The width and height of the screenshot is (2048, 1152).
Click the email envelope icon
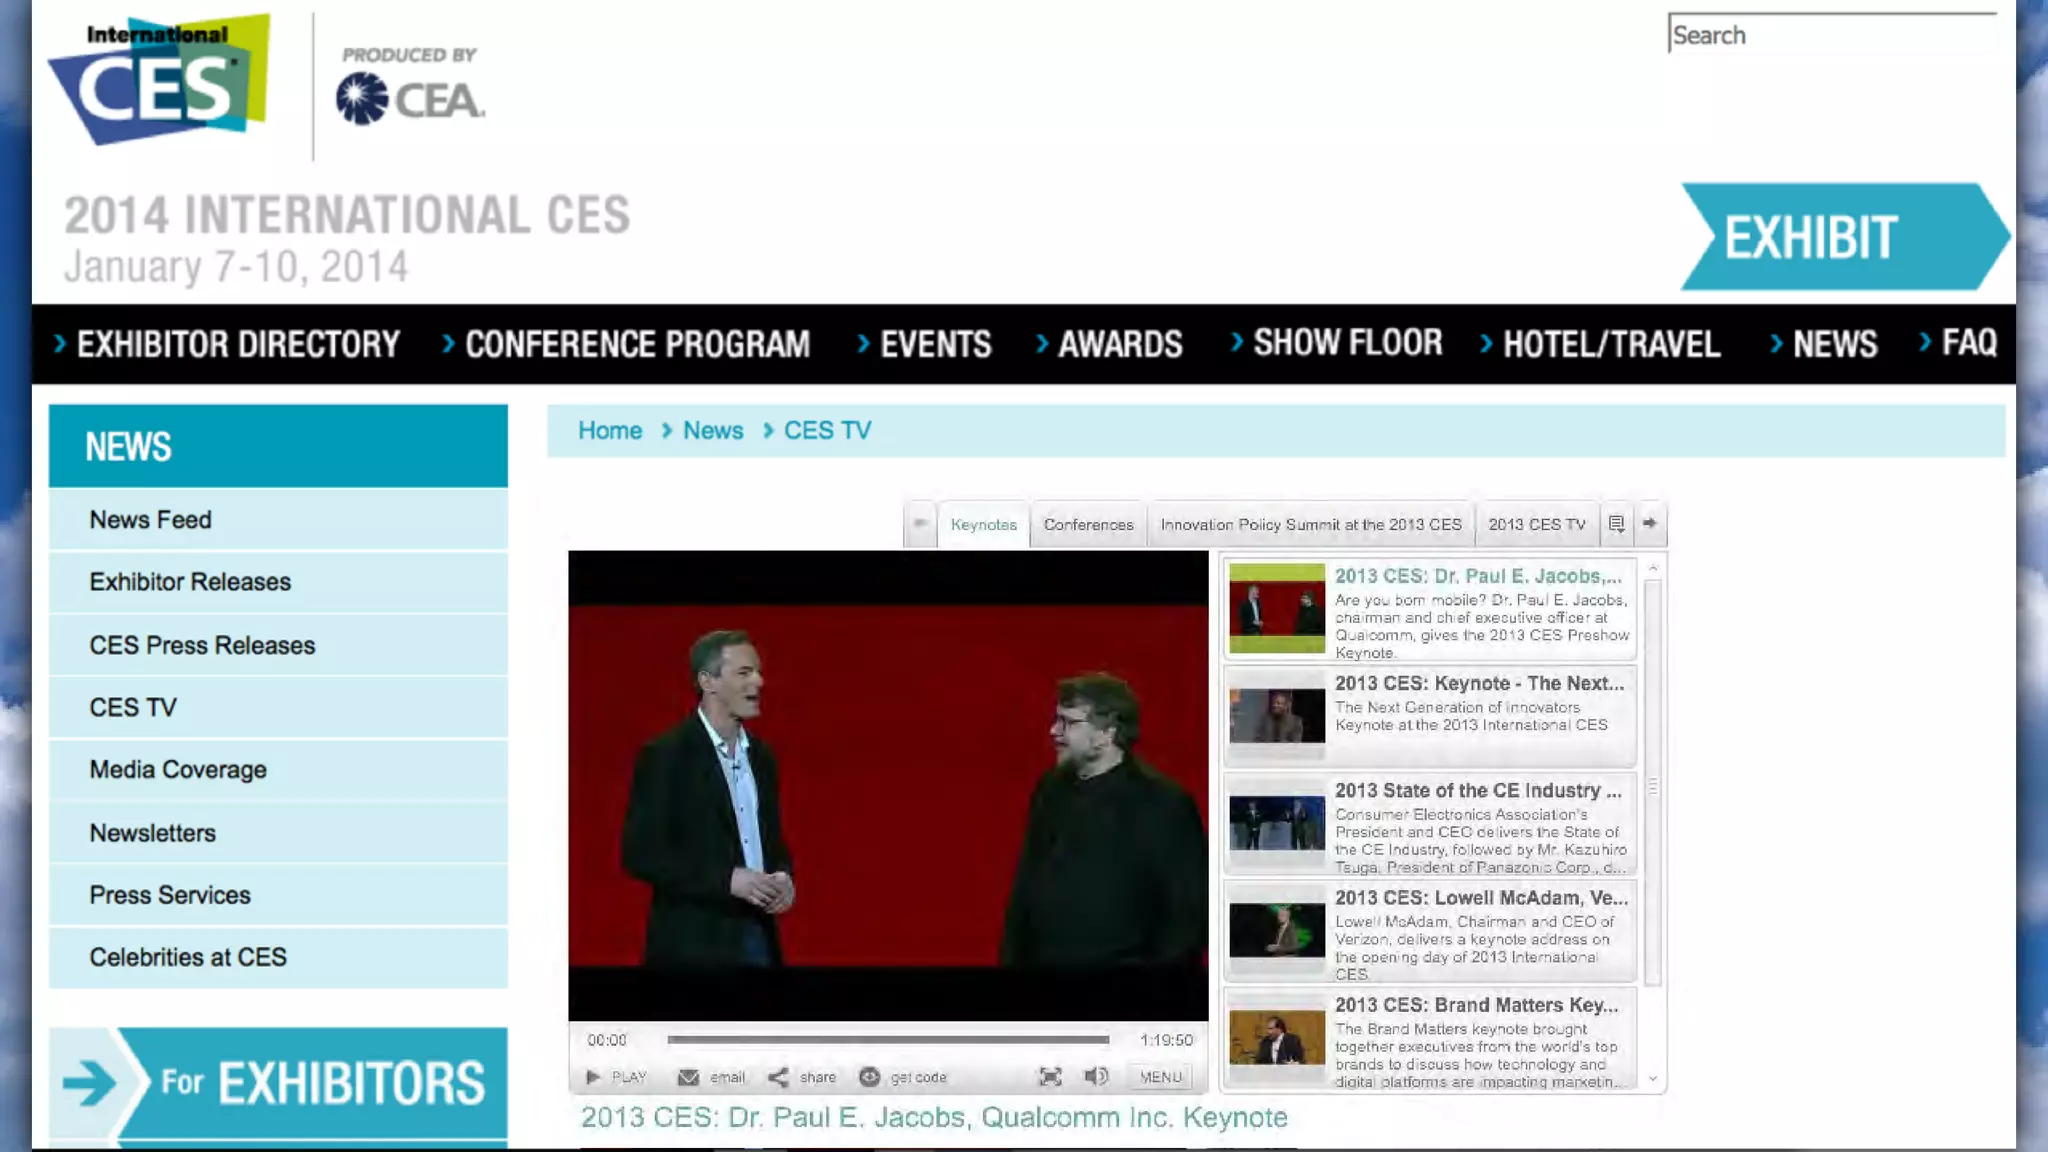(688, 1077)
